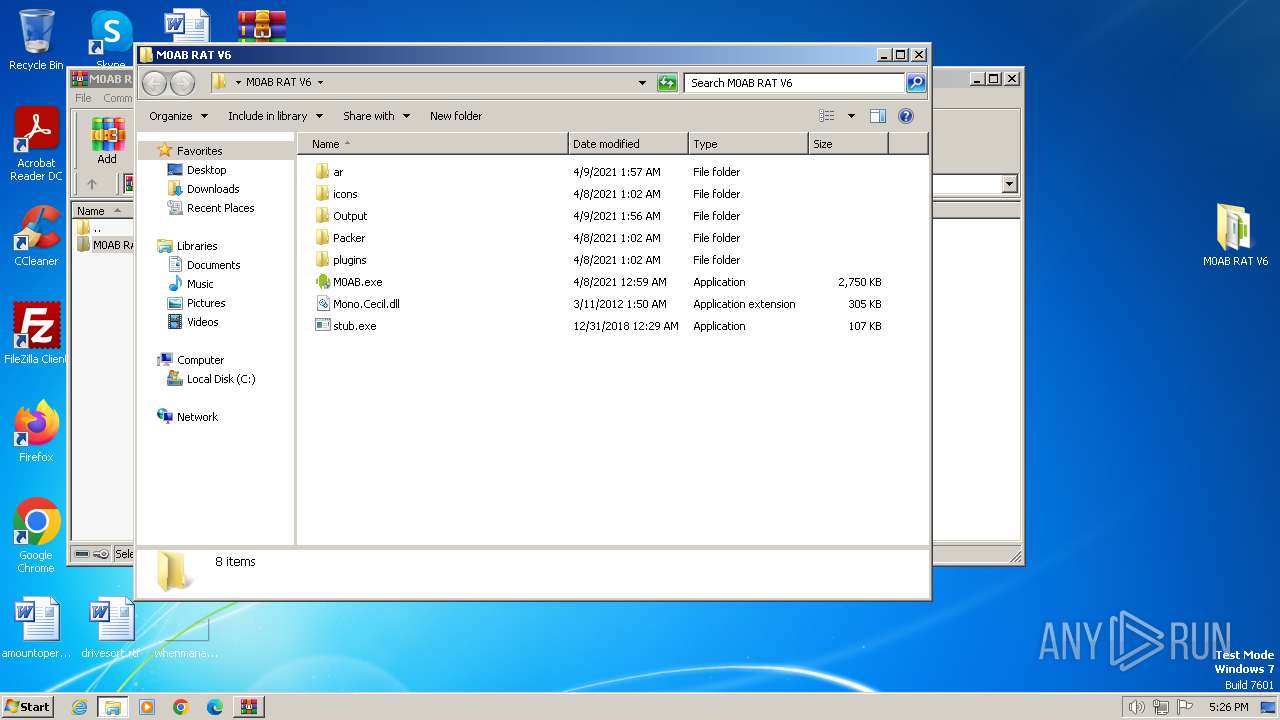Select Pictures library
Image resolution: width=1280 pixels, height=720 pixels.
[196, 303]
